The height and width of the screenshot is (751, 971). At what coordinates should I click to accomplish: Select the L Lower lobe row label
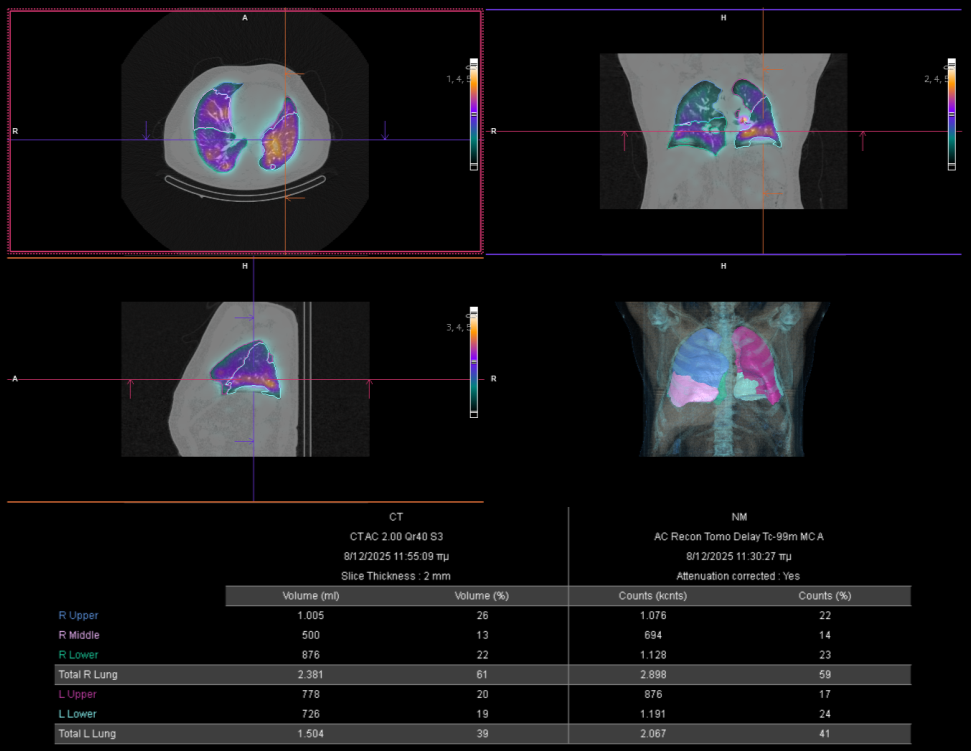click(78, 714)
